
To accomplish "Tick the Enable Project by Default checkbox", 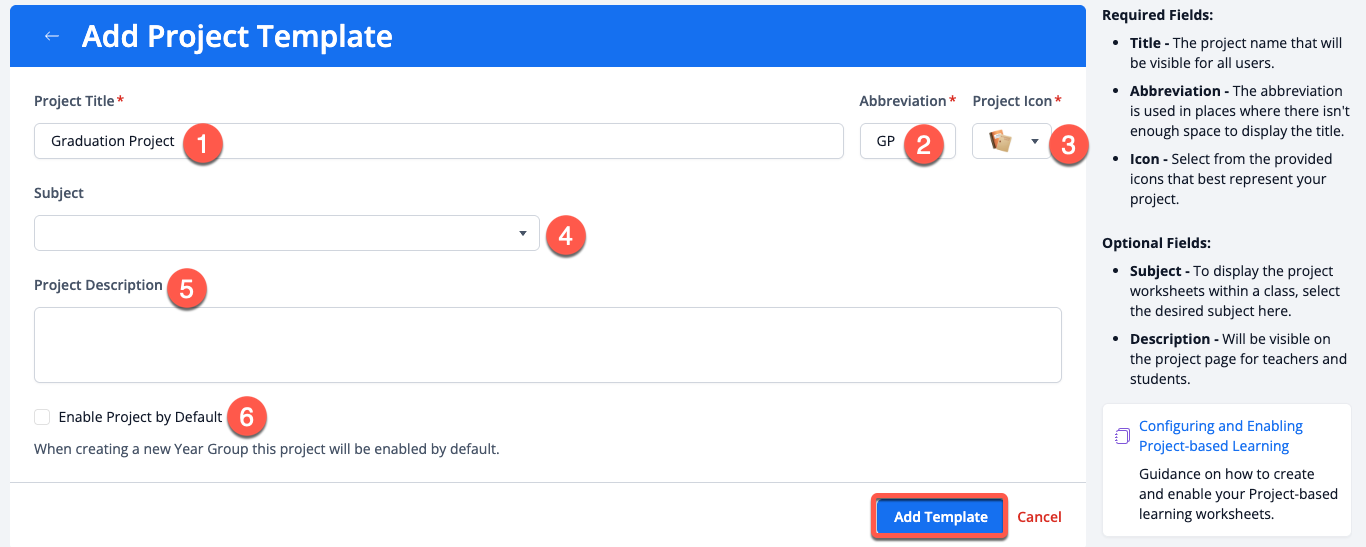I will point(42,417).
